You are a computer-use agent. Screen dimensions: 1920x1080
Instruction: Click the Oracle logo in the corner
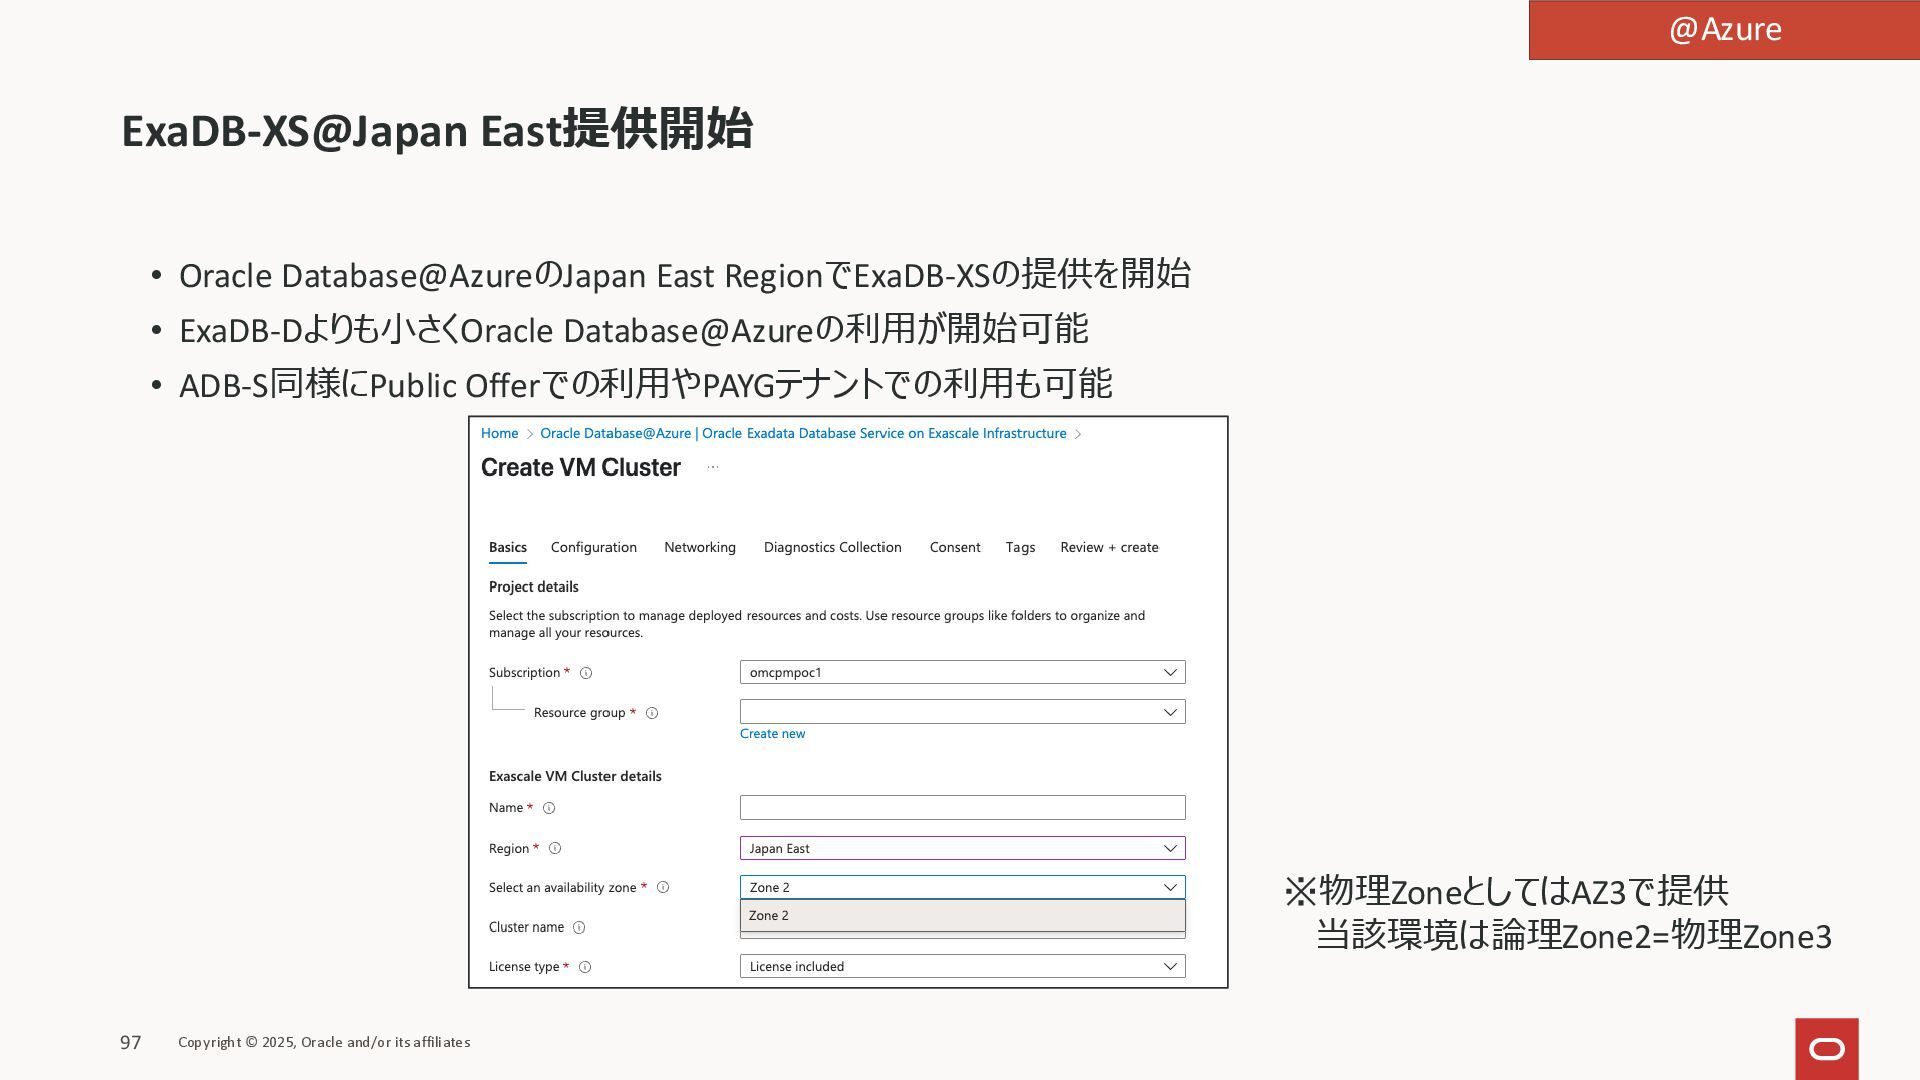point(1827,1049)
